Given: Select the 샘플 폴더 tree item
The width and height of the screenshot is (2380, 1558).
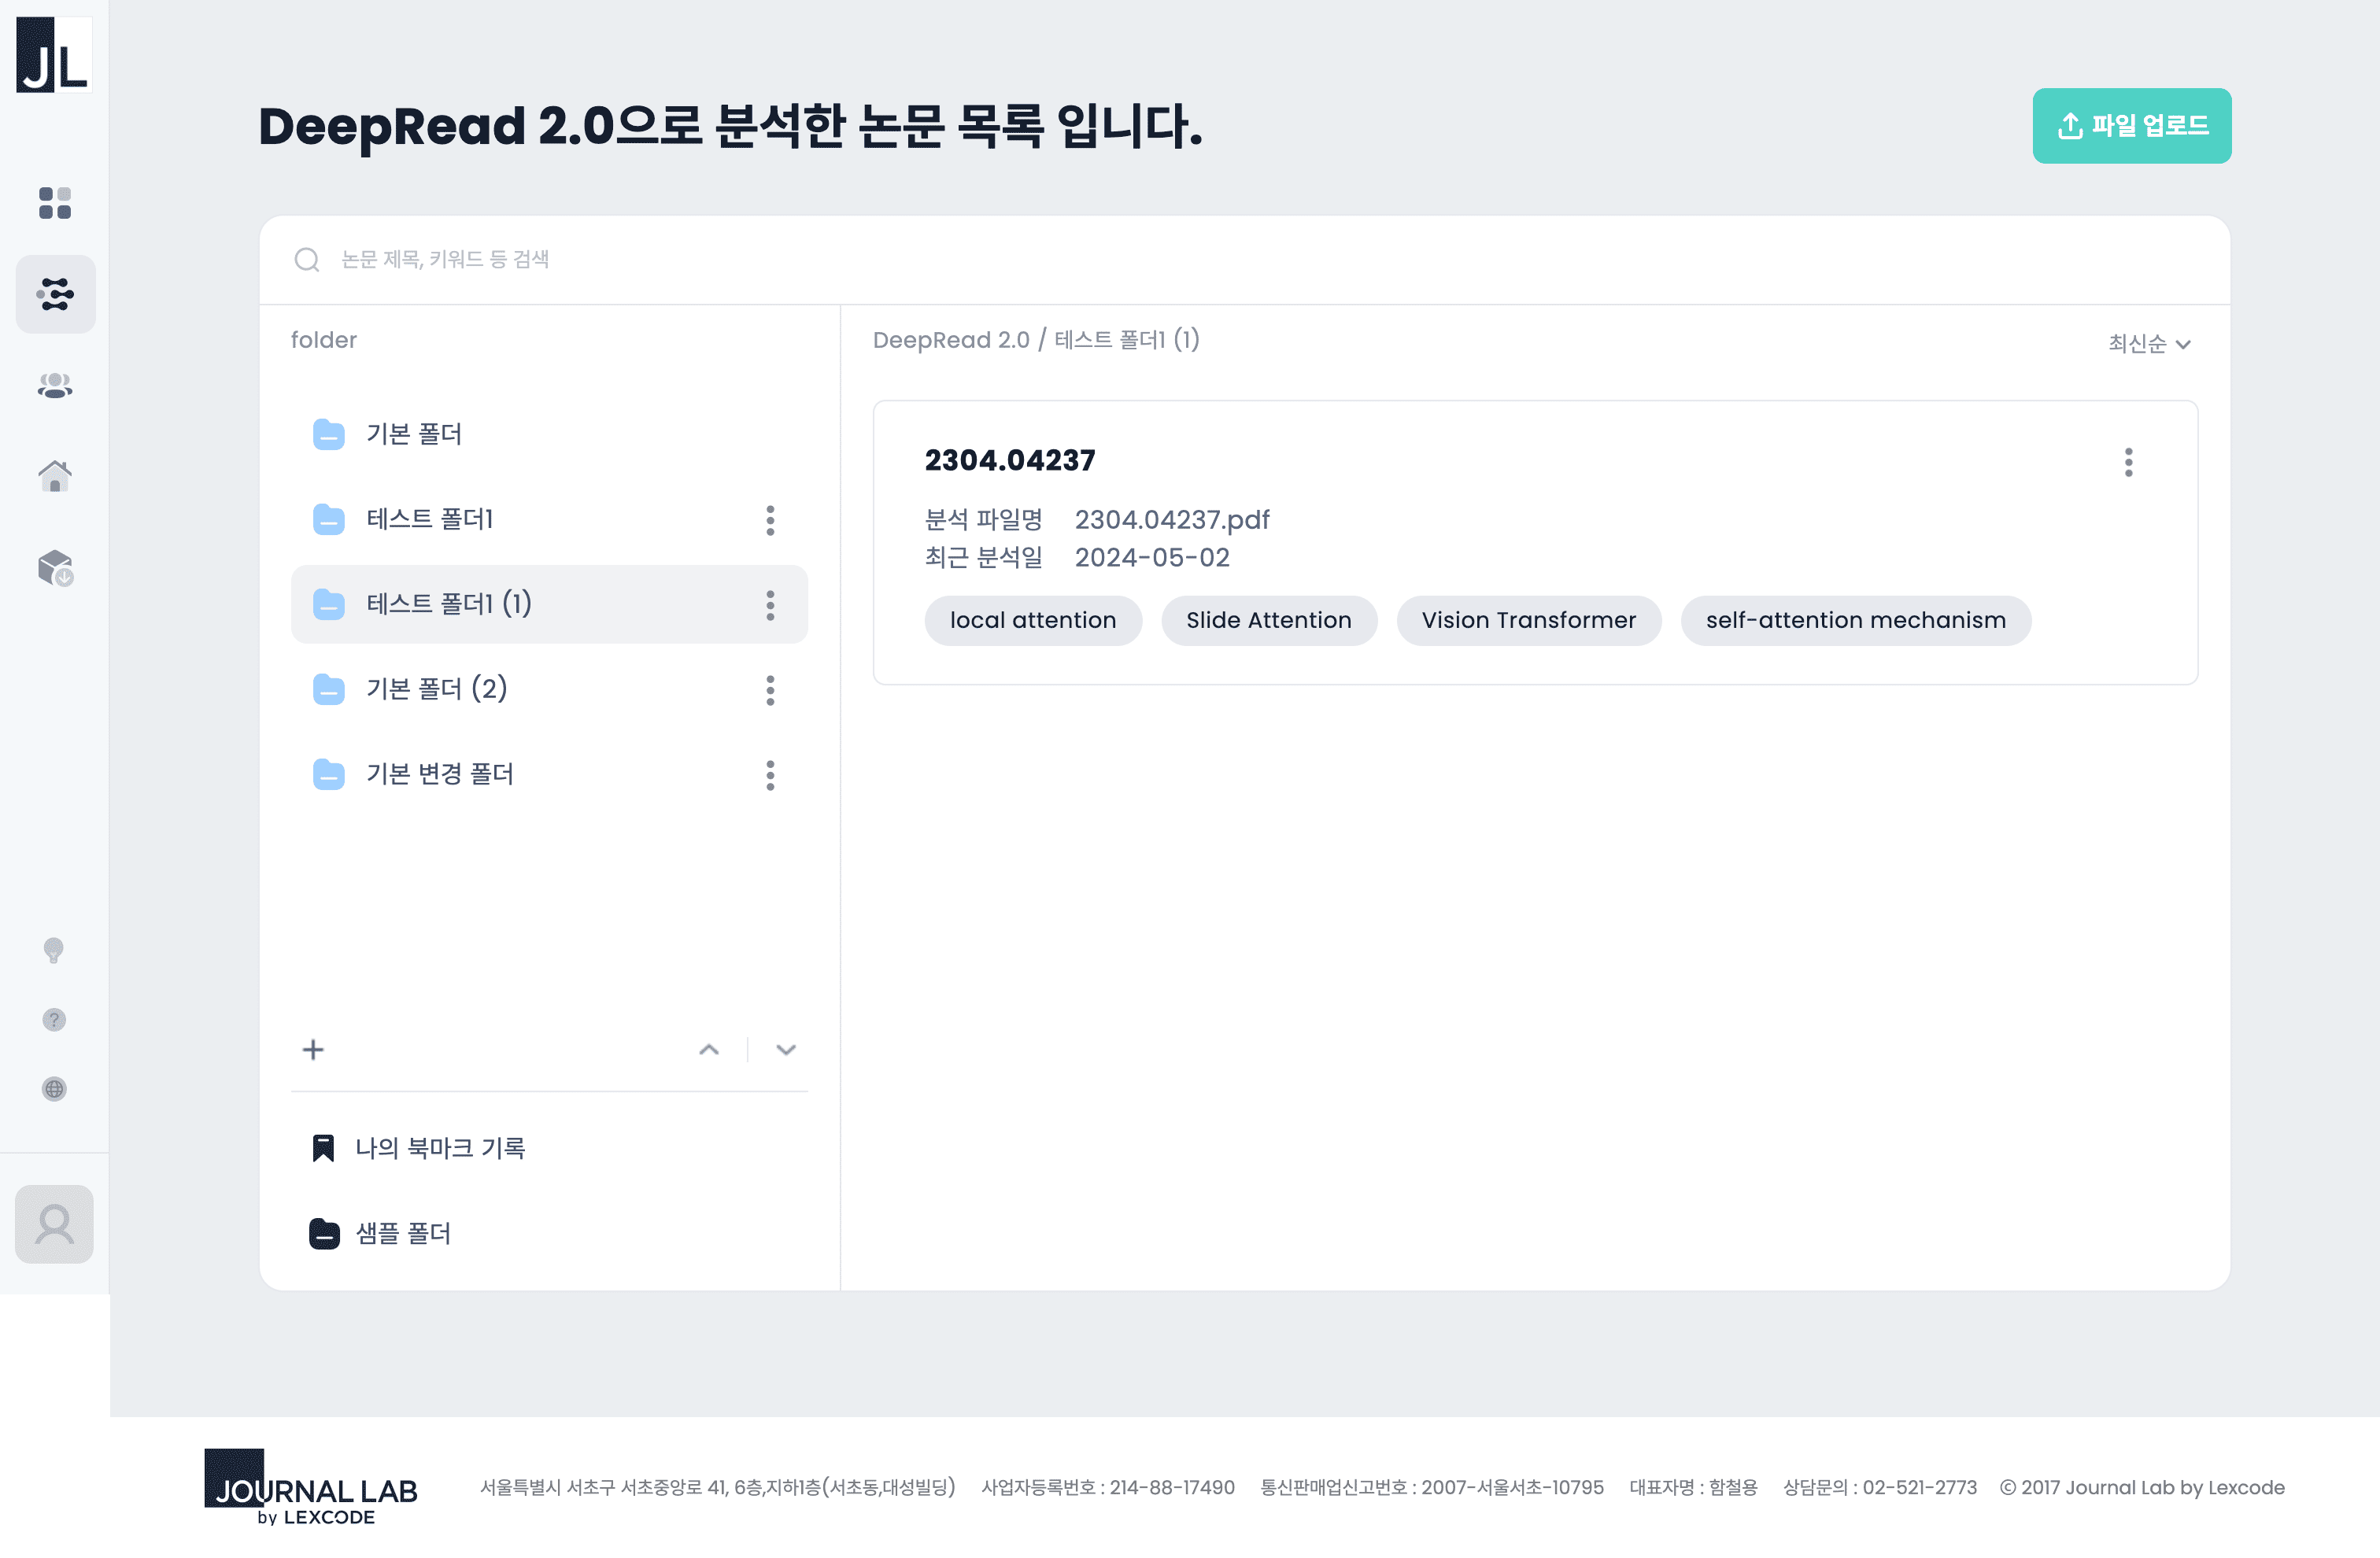Looking at the screenshot, I should coord(404,1233).
